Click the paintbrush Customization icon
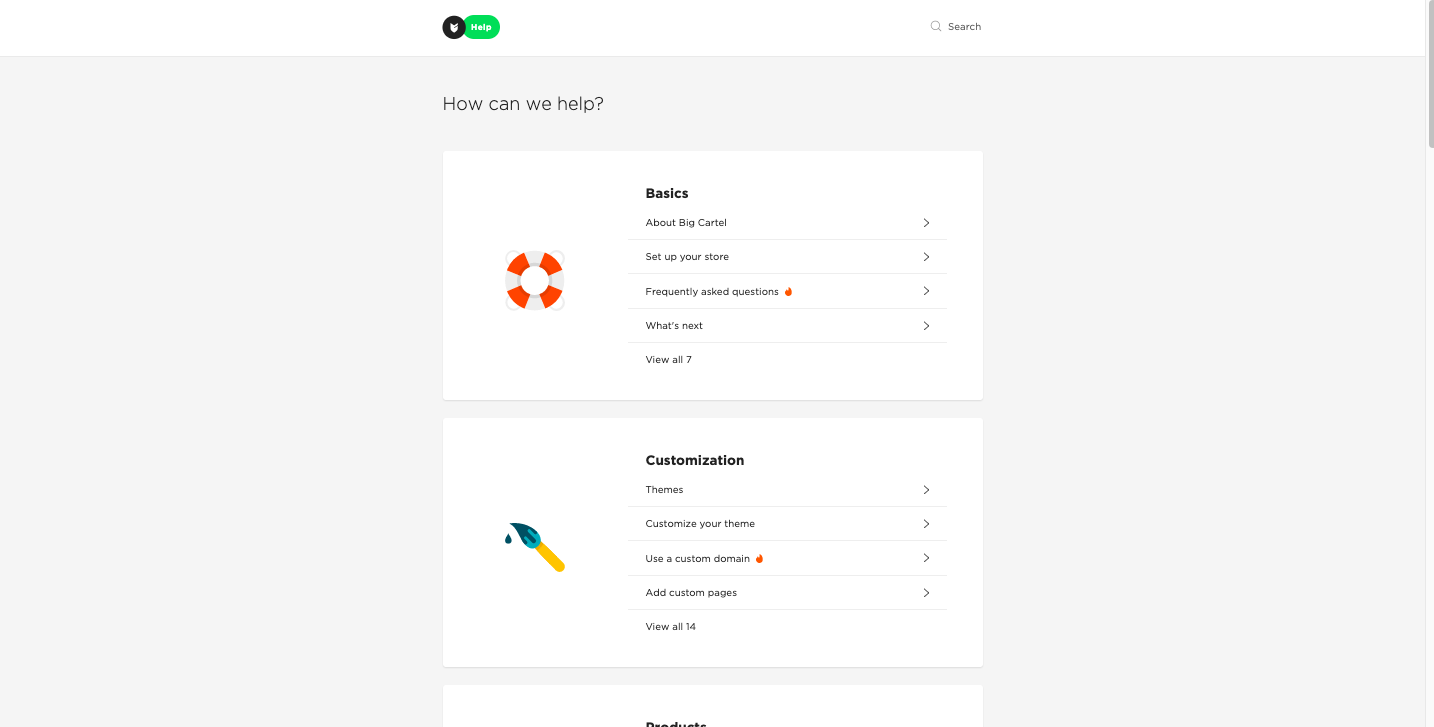 tap(536, 547)
